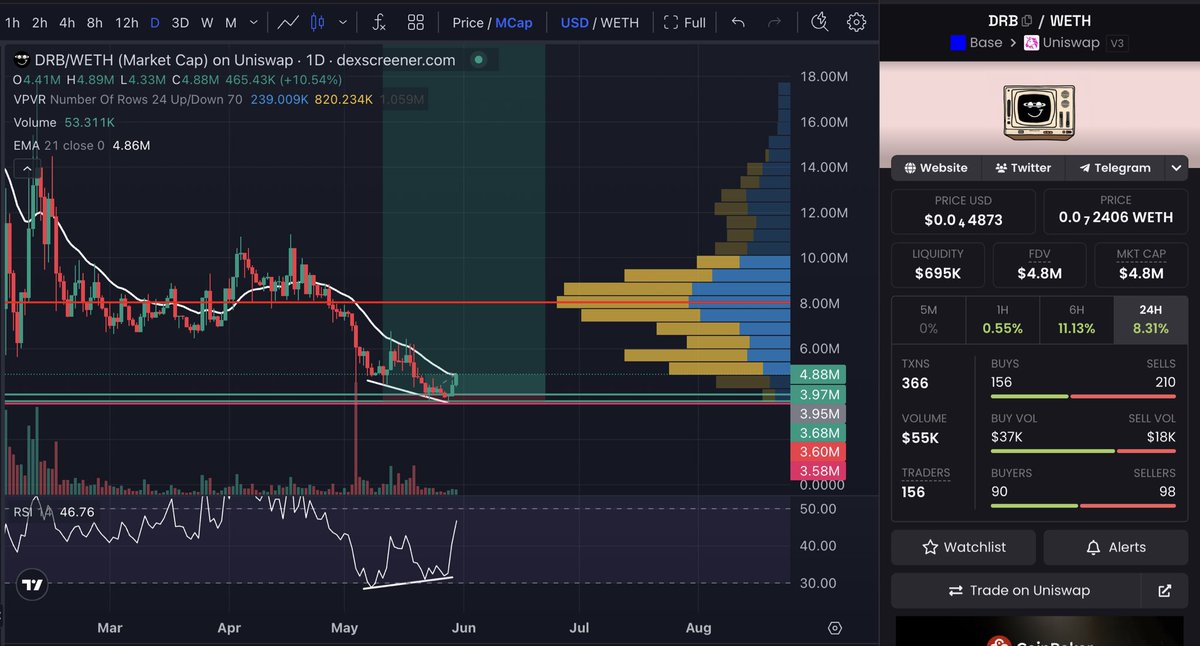Screen dimensions: 1200x646
Task: Expand more social links chevron
Action: pos(1176,168)
